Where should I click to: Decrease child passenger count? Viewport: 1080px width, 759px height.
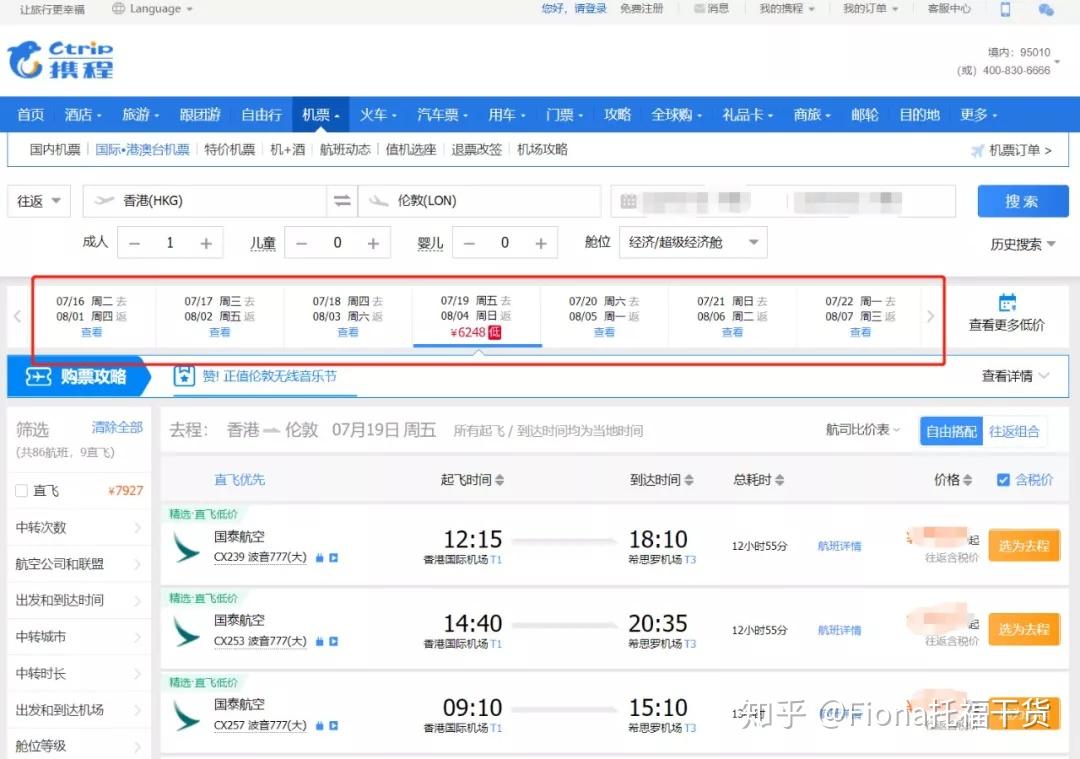pos(301,243)
